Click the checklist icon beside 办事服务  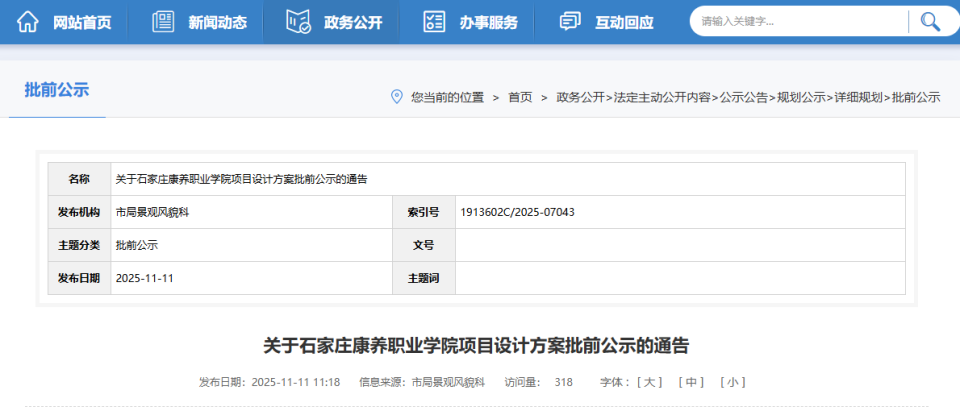[x=434, y=22]
